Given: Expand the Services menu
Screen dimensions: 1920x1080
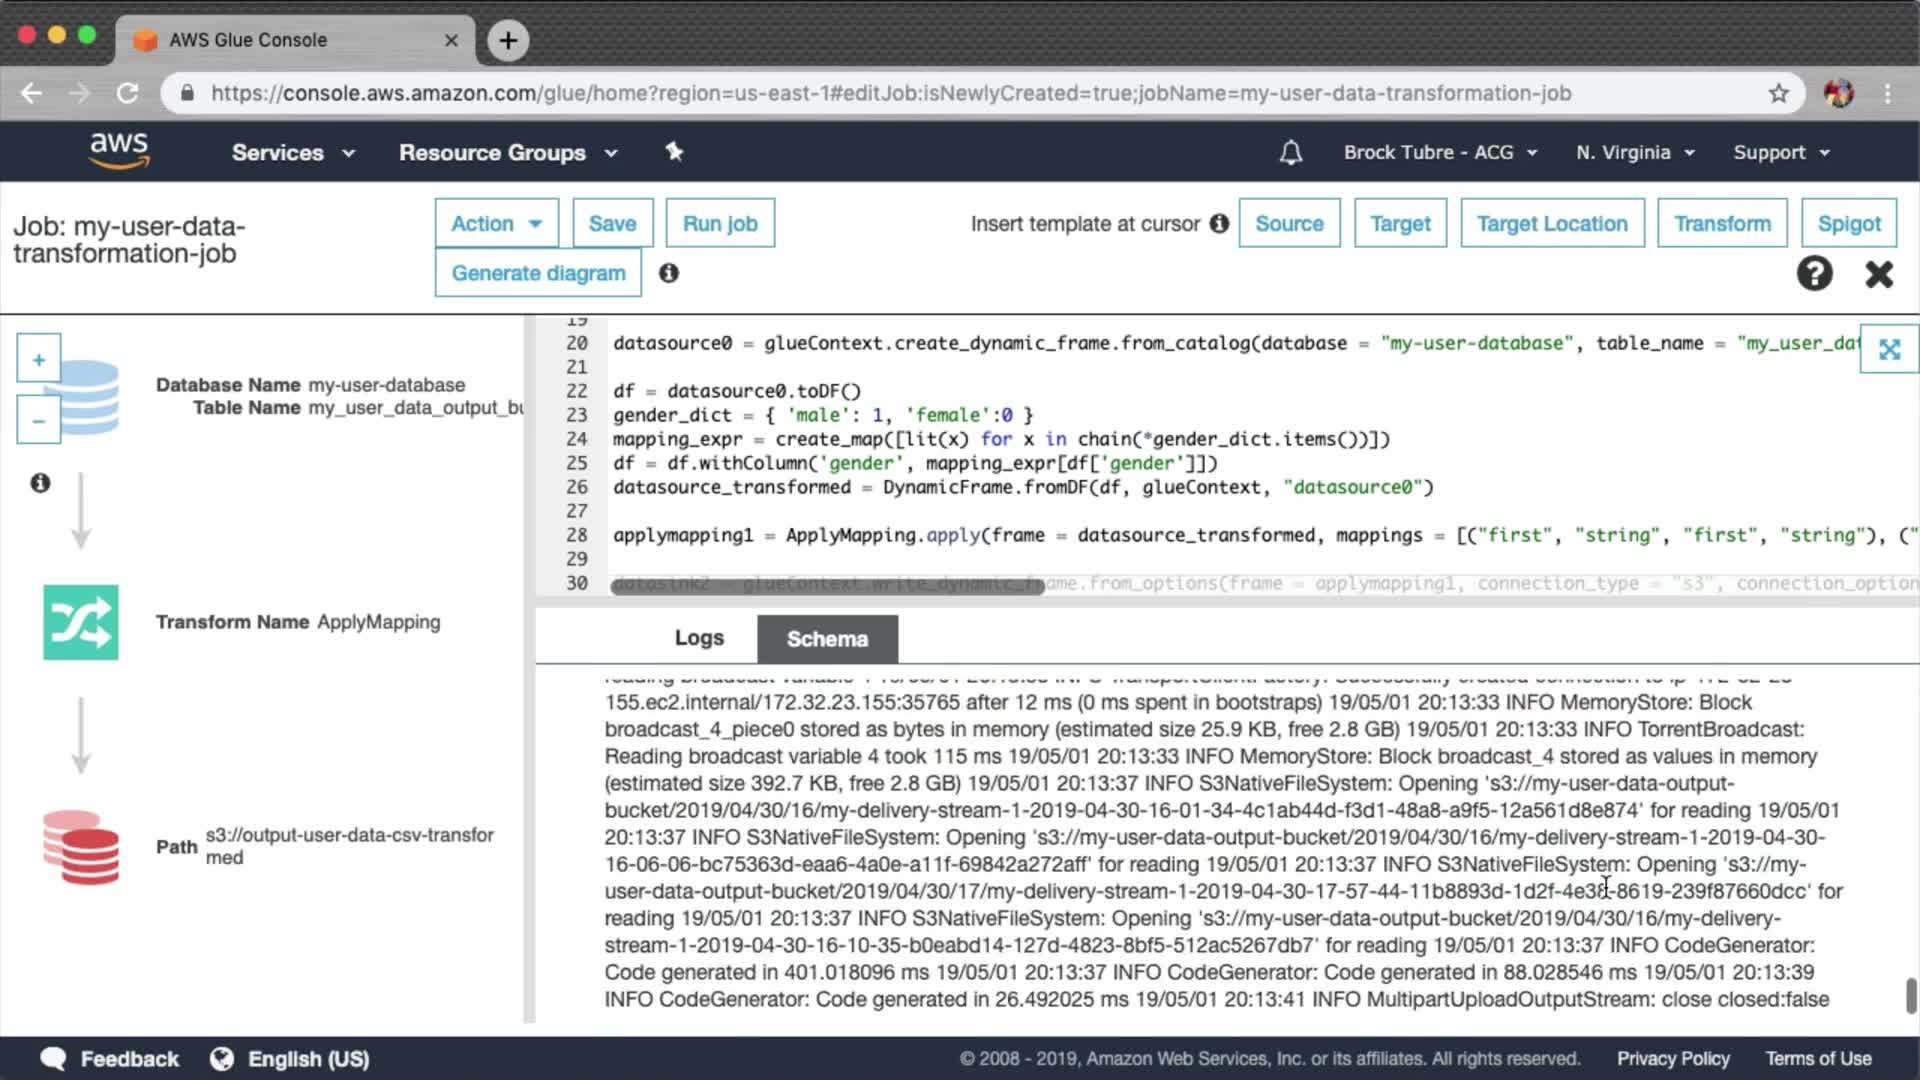Looking at the screenshot, I should [x=293, y=152].
